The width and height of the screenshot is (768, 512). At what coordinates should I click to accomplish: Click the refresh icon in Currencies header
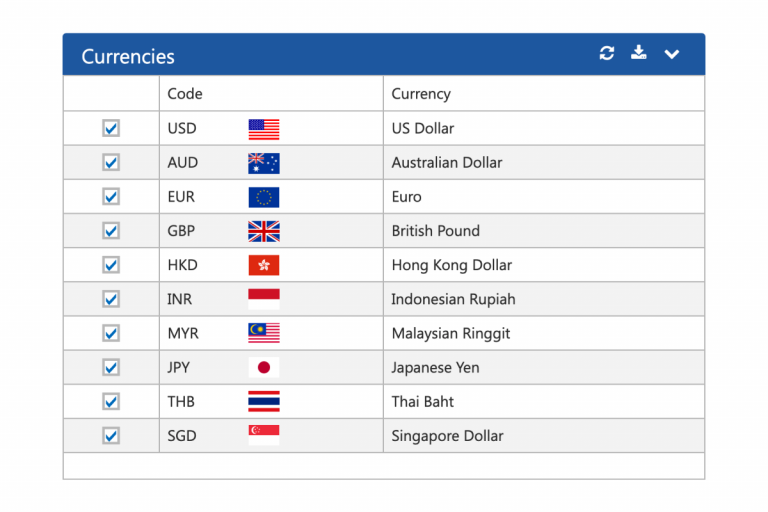pos(607,53)
